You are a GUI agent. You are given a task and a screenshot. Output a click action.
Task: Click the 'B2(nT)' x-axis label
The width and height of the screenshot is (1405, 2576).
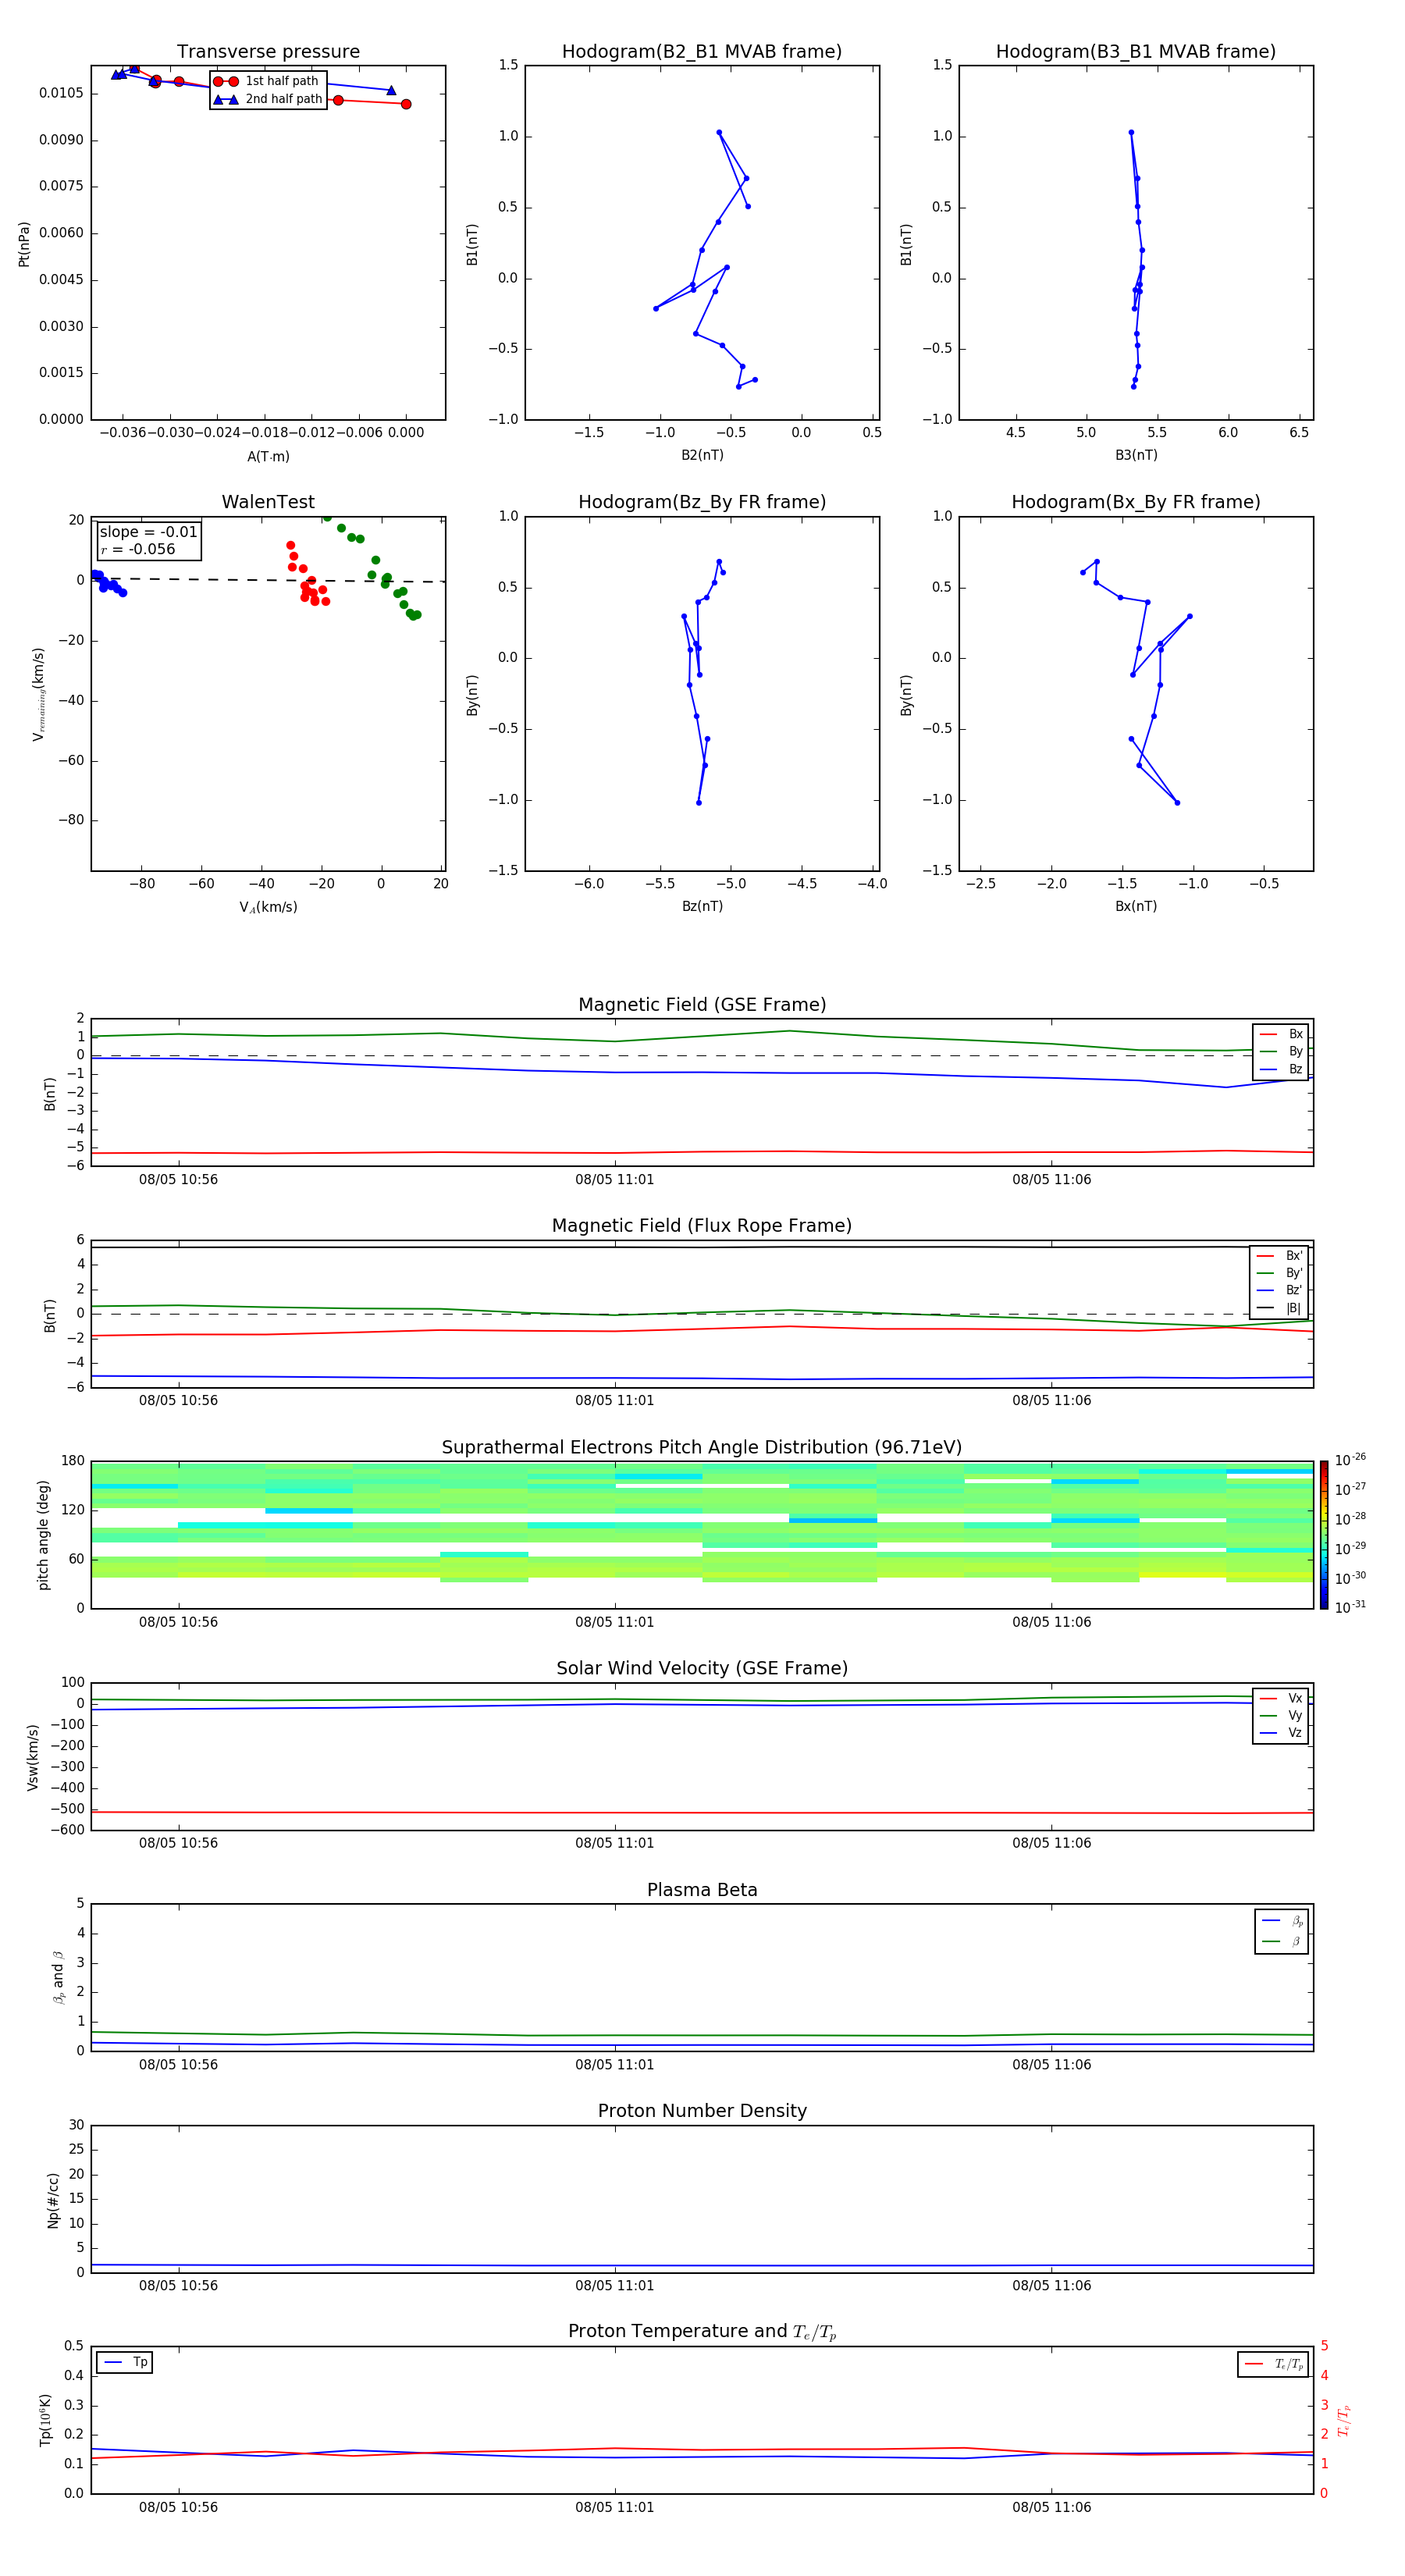pyautogui.click(x=702, y=455)
